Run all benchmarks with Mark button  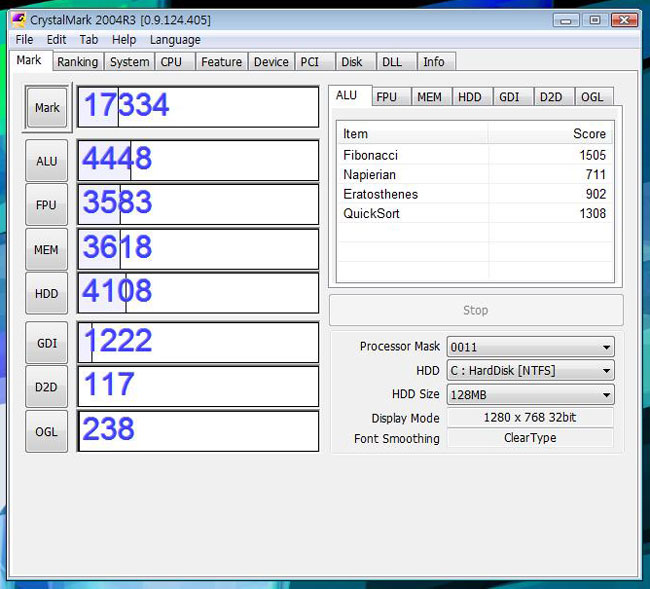click(47, 108)
